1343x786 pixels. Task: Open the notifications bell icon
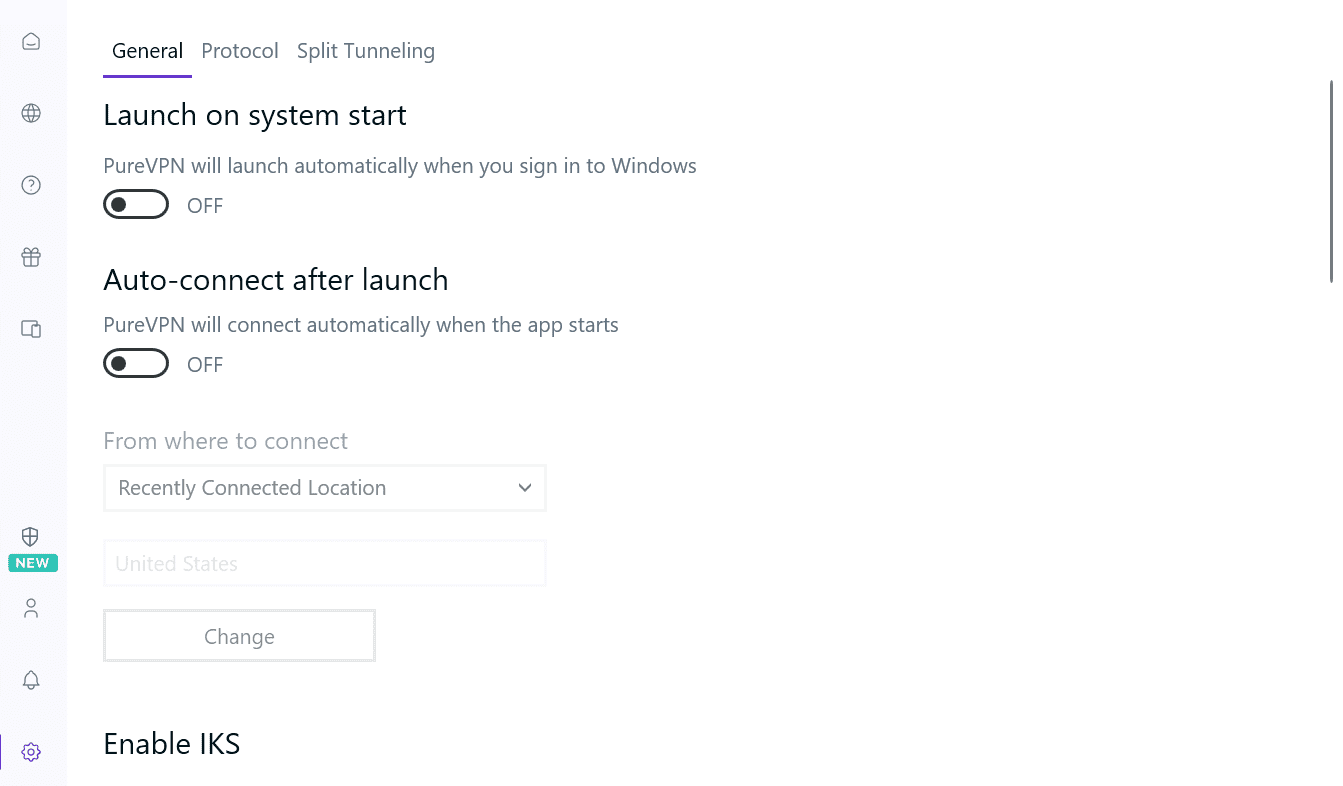(x=31, y=680)
